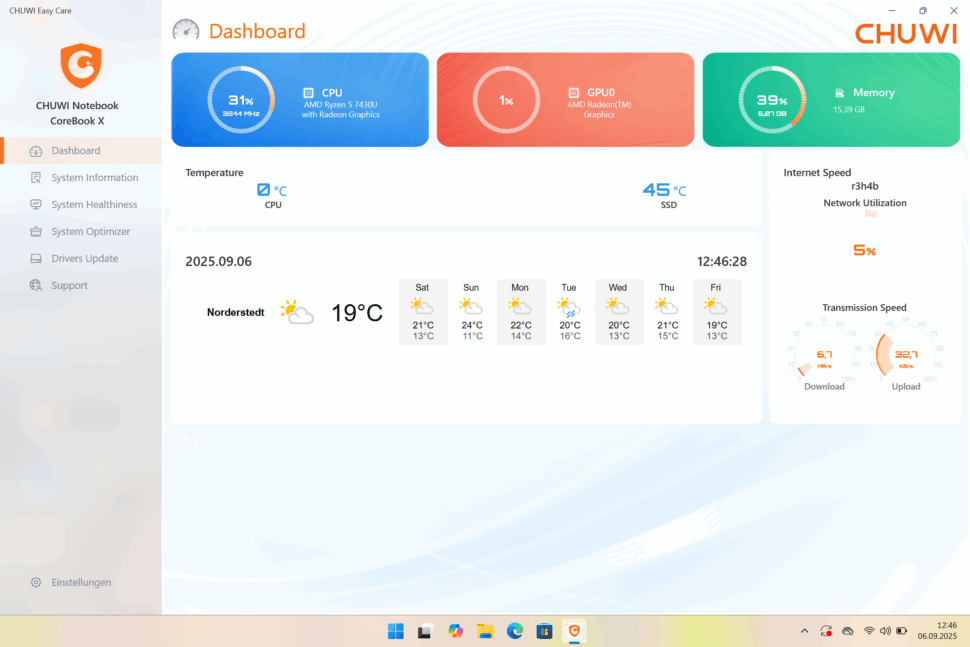This screenshot has width=970, height=647.
Task: Click the Support globe icon
Action: (36, 285)
